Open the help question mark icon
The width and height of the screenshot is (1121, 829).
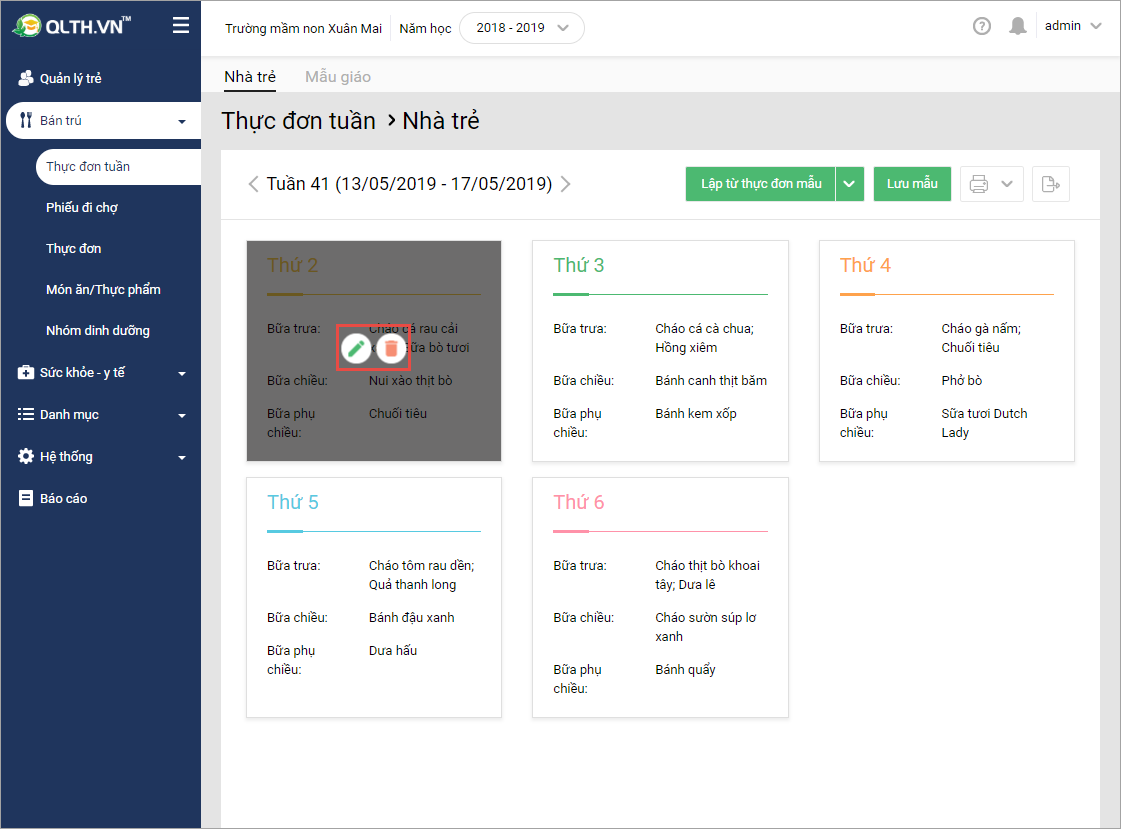pyautogui.click(x=982, y=26)
